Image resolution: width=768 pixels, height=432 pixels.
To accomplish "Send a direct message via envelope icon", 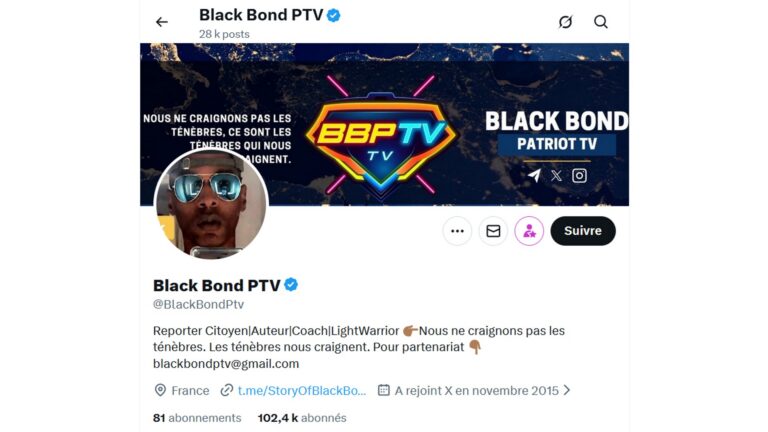I will point(493,231).
